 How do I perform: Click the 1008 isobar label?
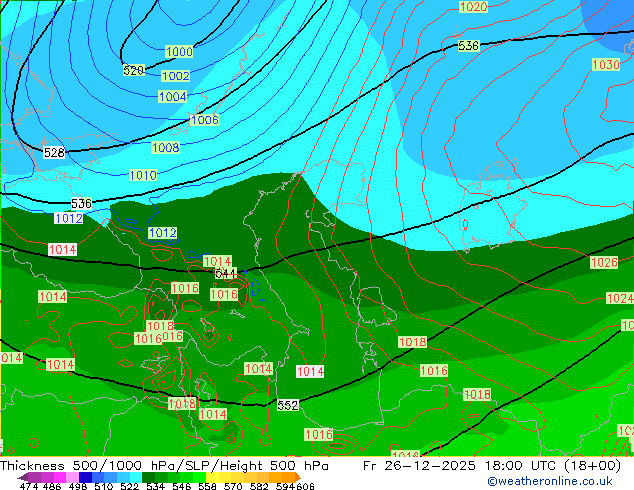(165, 148)
